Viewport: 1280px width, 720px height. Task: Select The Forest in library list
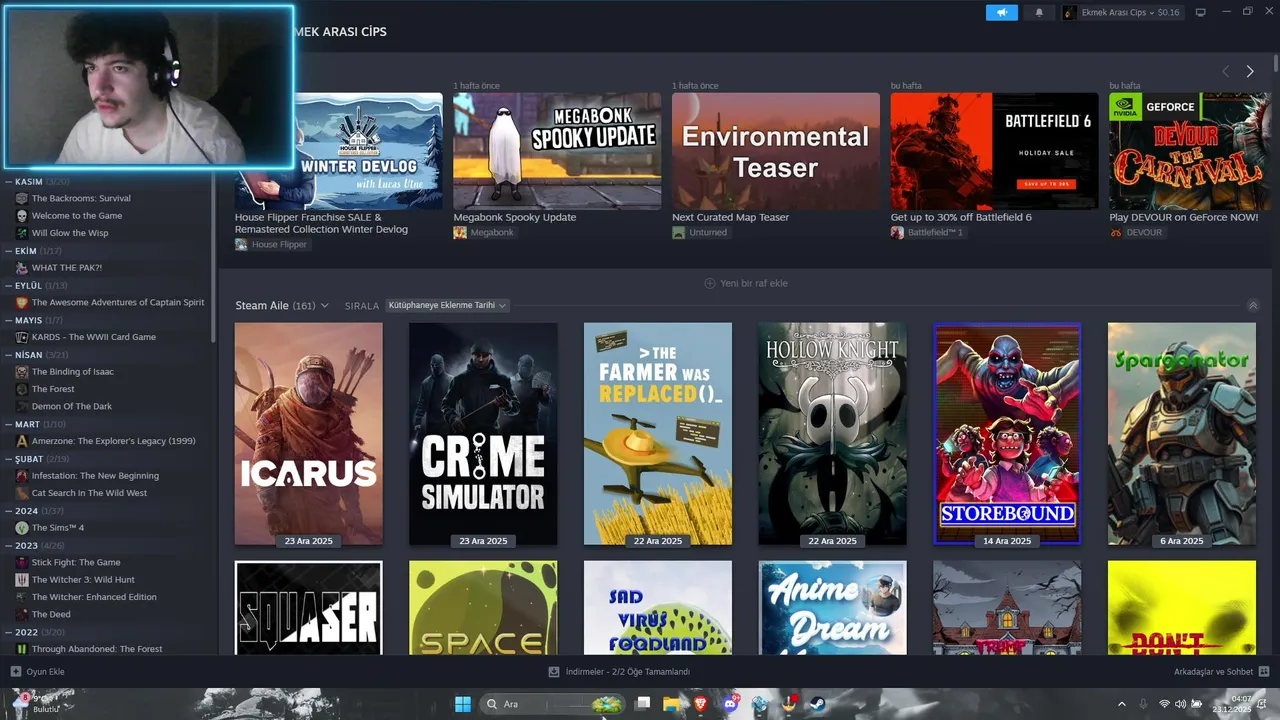point(53,389)
